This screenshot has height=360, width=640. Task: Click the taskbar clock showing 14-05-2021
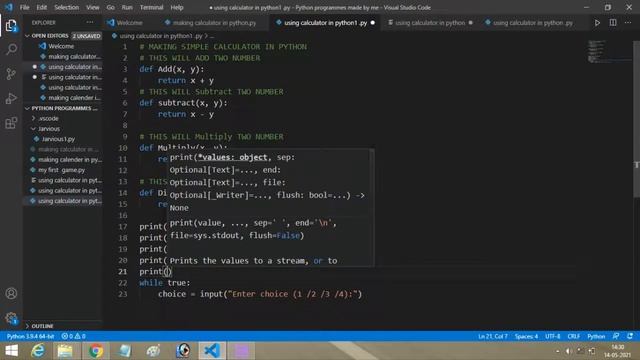click(x=617, y=351)
